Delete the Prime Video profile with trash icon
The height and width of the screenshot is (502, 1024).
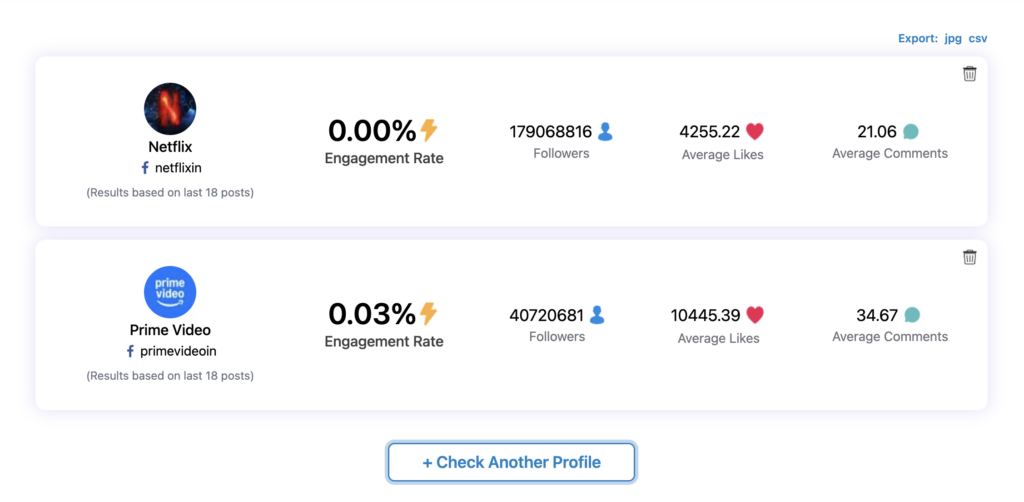click(x=969, y=257)
